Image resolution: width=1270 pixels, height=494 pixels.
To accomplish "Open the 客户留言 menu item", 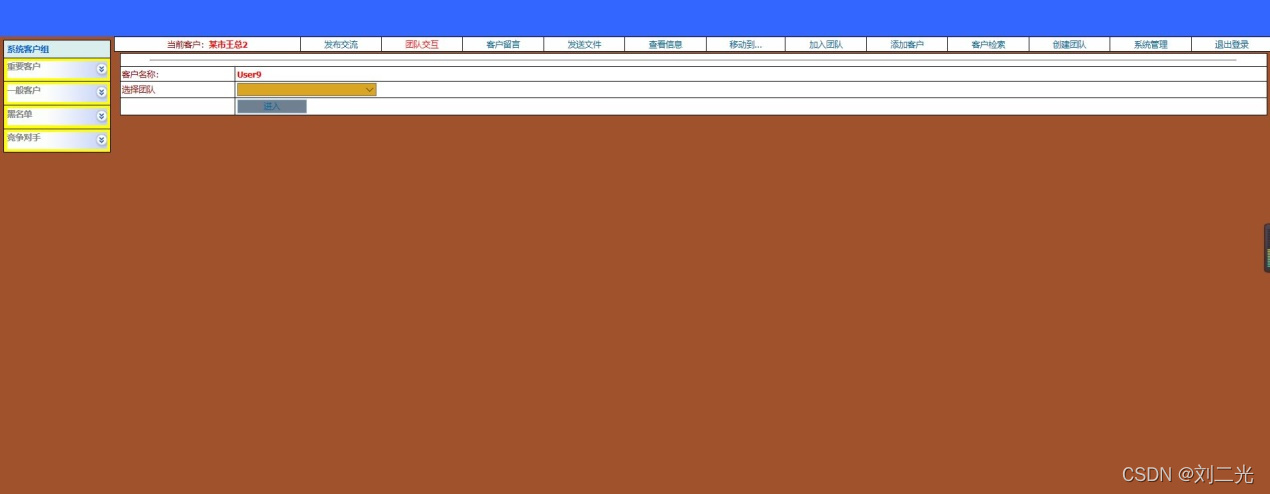I will tap(503, 45).
